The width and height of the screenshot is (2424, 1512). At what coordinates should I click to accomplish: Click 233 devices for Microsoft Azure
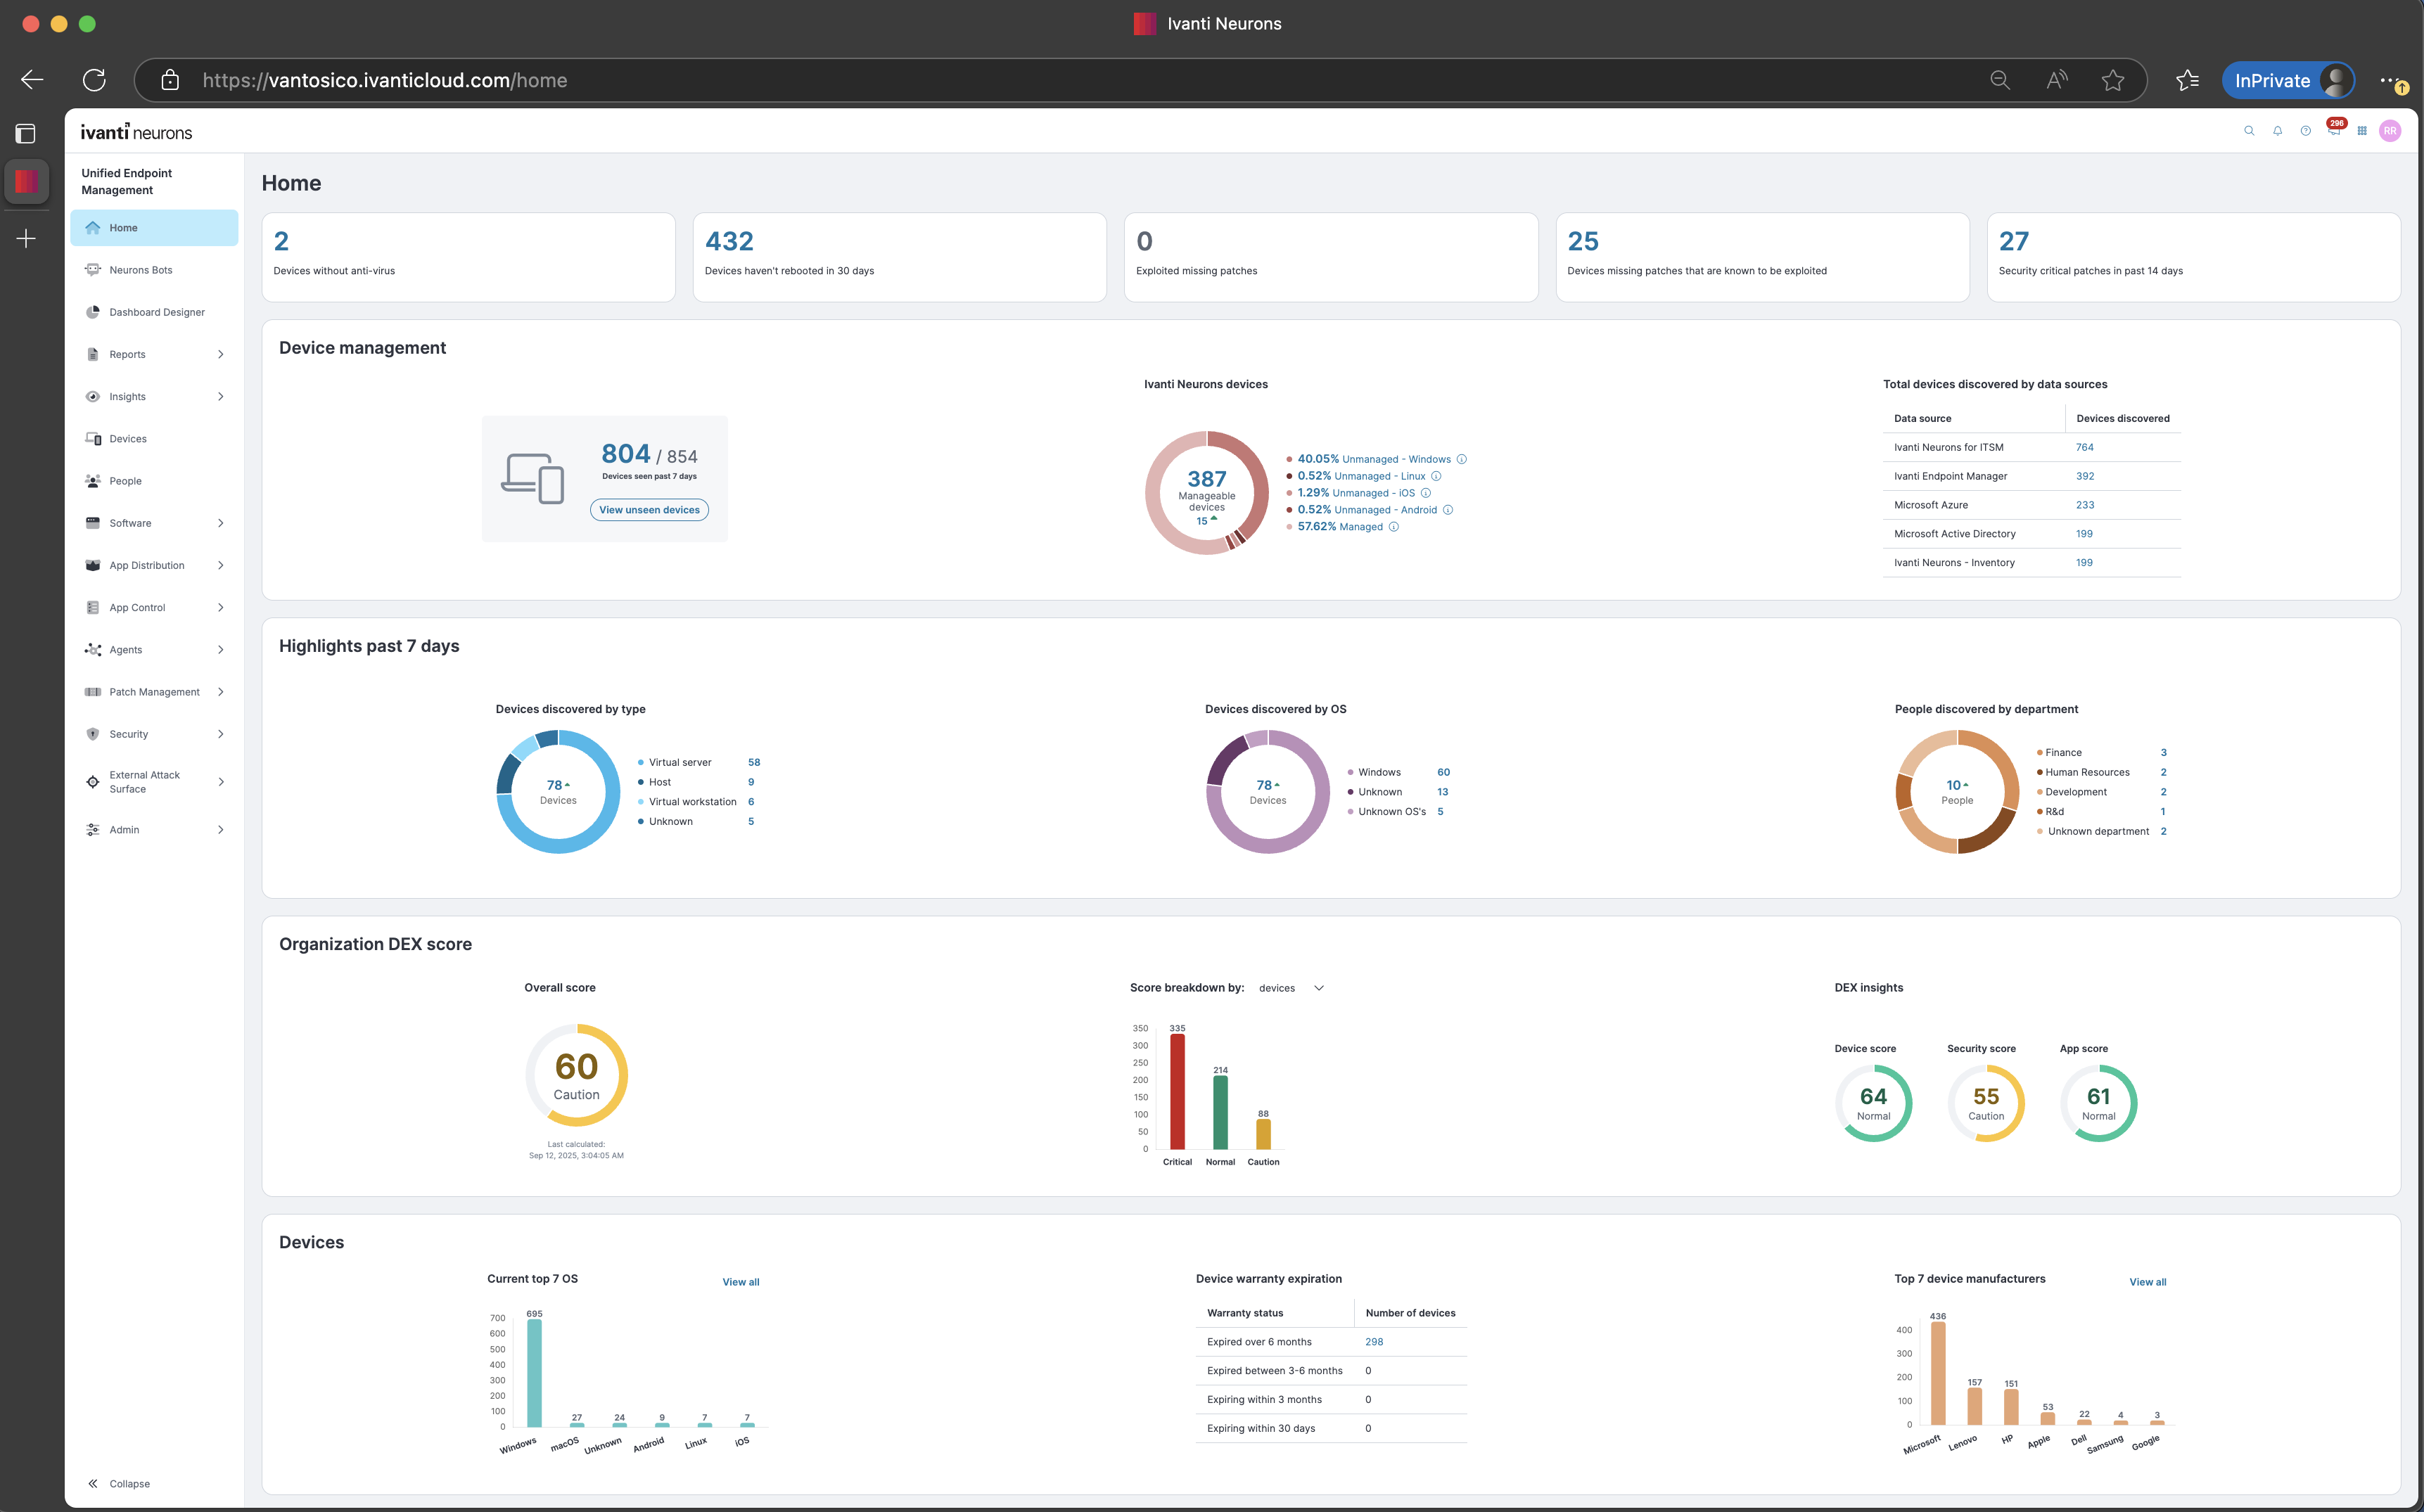(x=2084, y=505)
